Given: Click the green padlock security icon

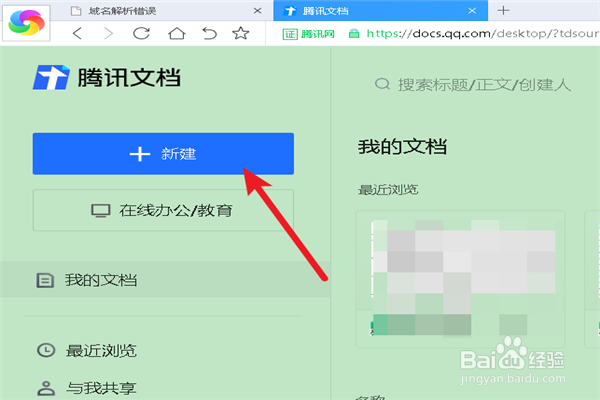Looking at the screenshot, I should coord(354,34).
